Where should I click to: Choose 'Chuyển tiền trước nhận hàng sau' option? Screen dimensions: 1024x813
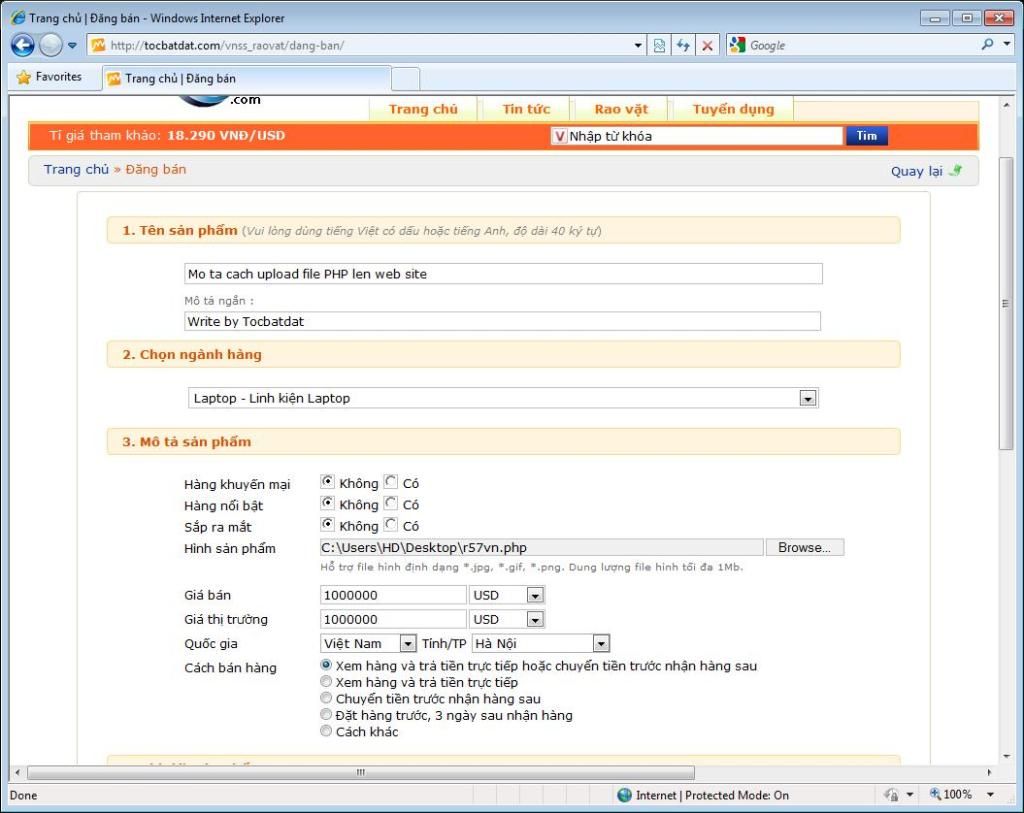(326, 698)
